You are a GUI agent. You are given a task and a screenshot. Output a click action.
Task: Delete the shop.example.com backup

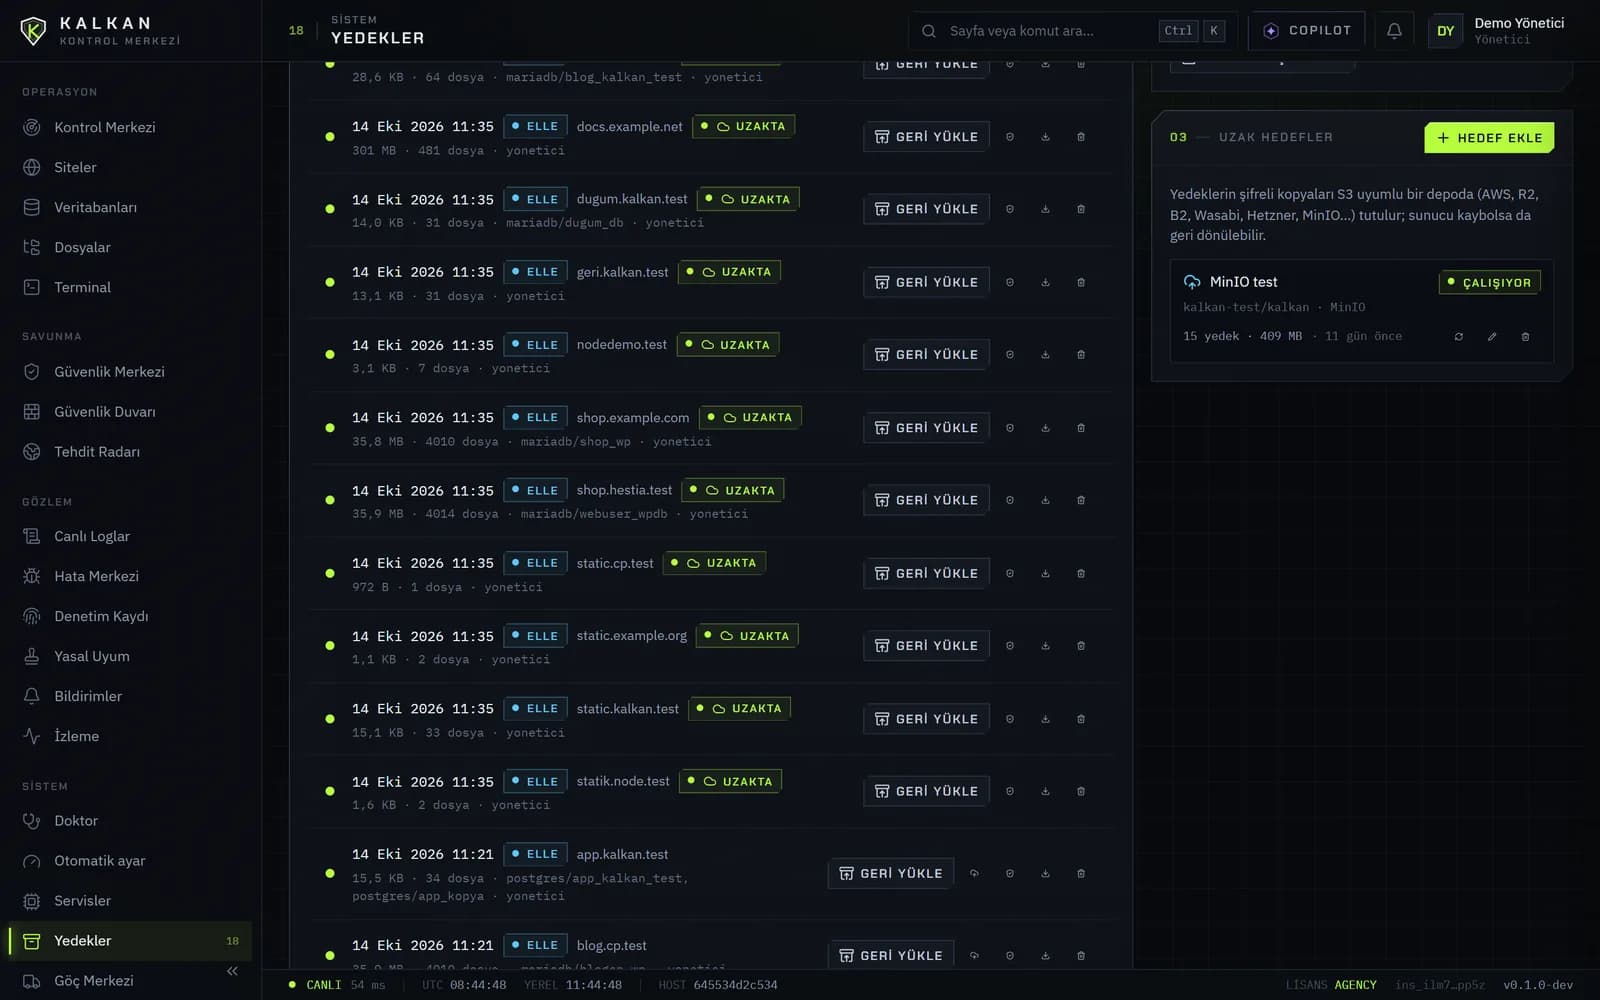pos(1081,428)
